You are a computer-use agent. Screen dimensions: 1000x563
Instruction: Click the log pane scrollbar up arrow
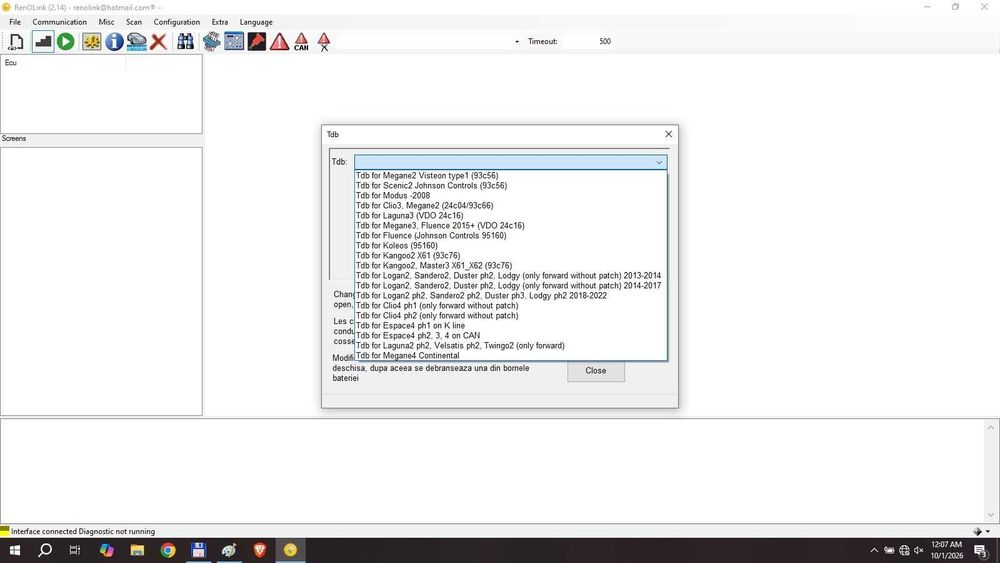pyautogui.click(x=990, y=427)
